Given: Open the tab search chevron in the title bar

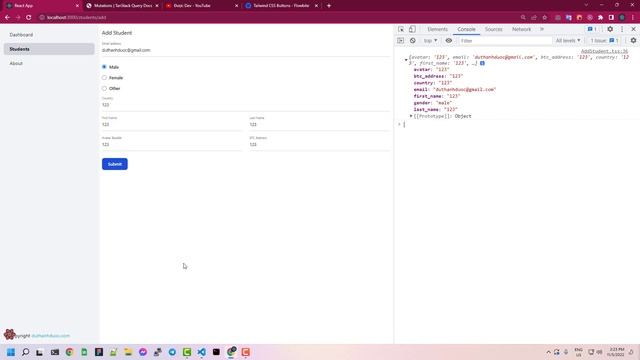Looking at the screenshot, I should click(586, 5).
